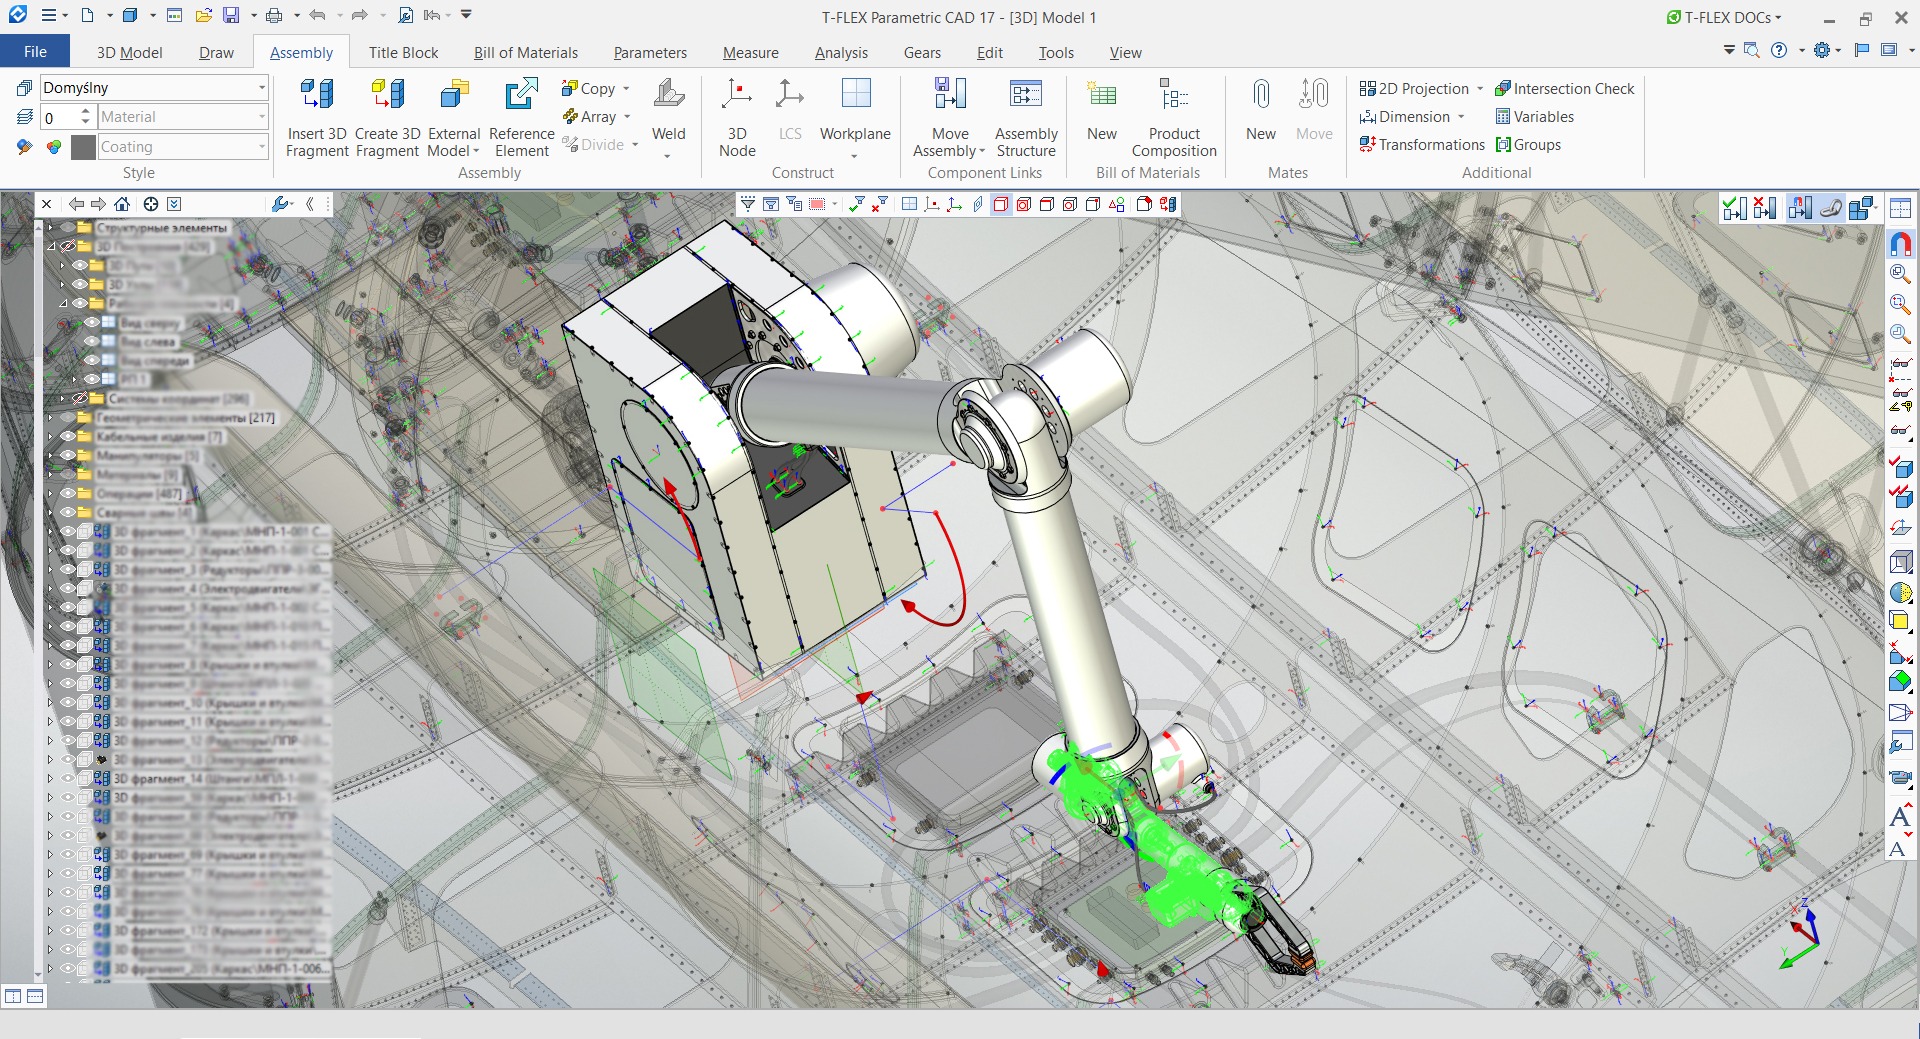
Task: Switch to the Draw tab
Action: point(216,53)
